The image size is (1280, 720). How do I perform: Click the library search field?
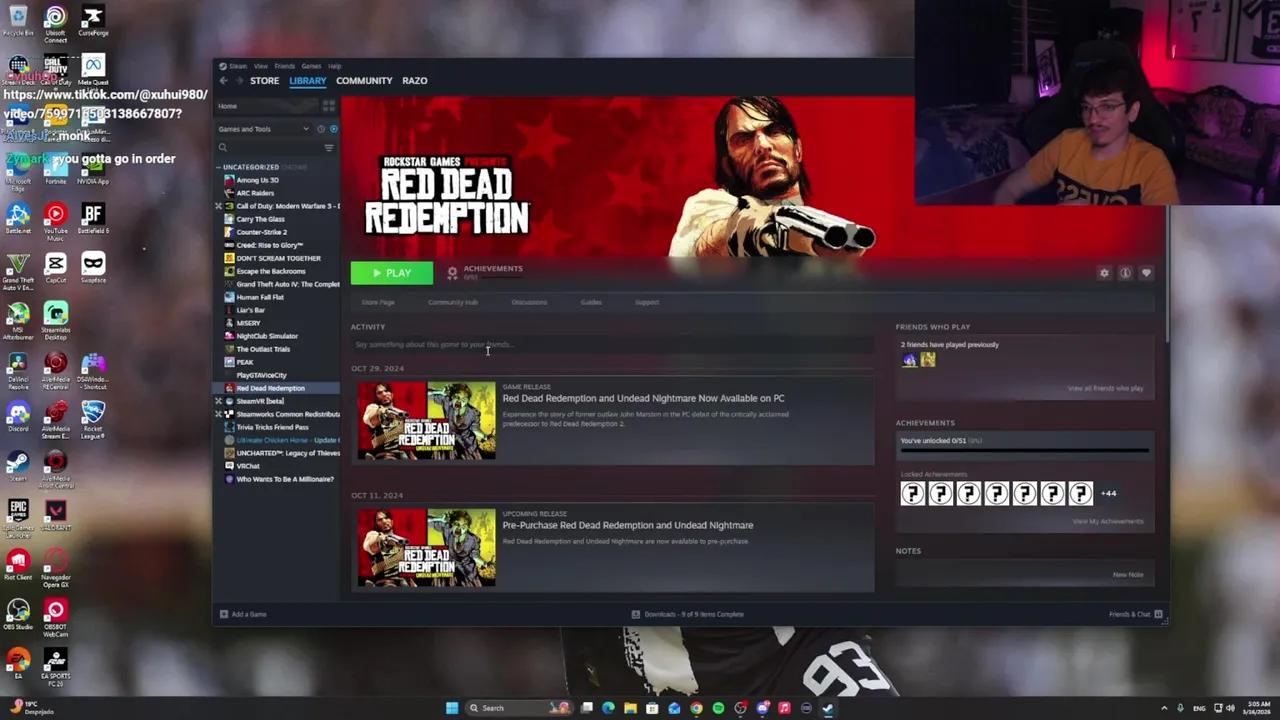(270, 148)
